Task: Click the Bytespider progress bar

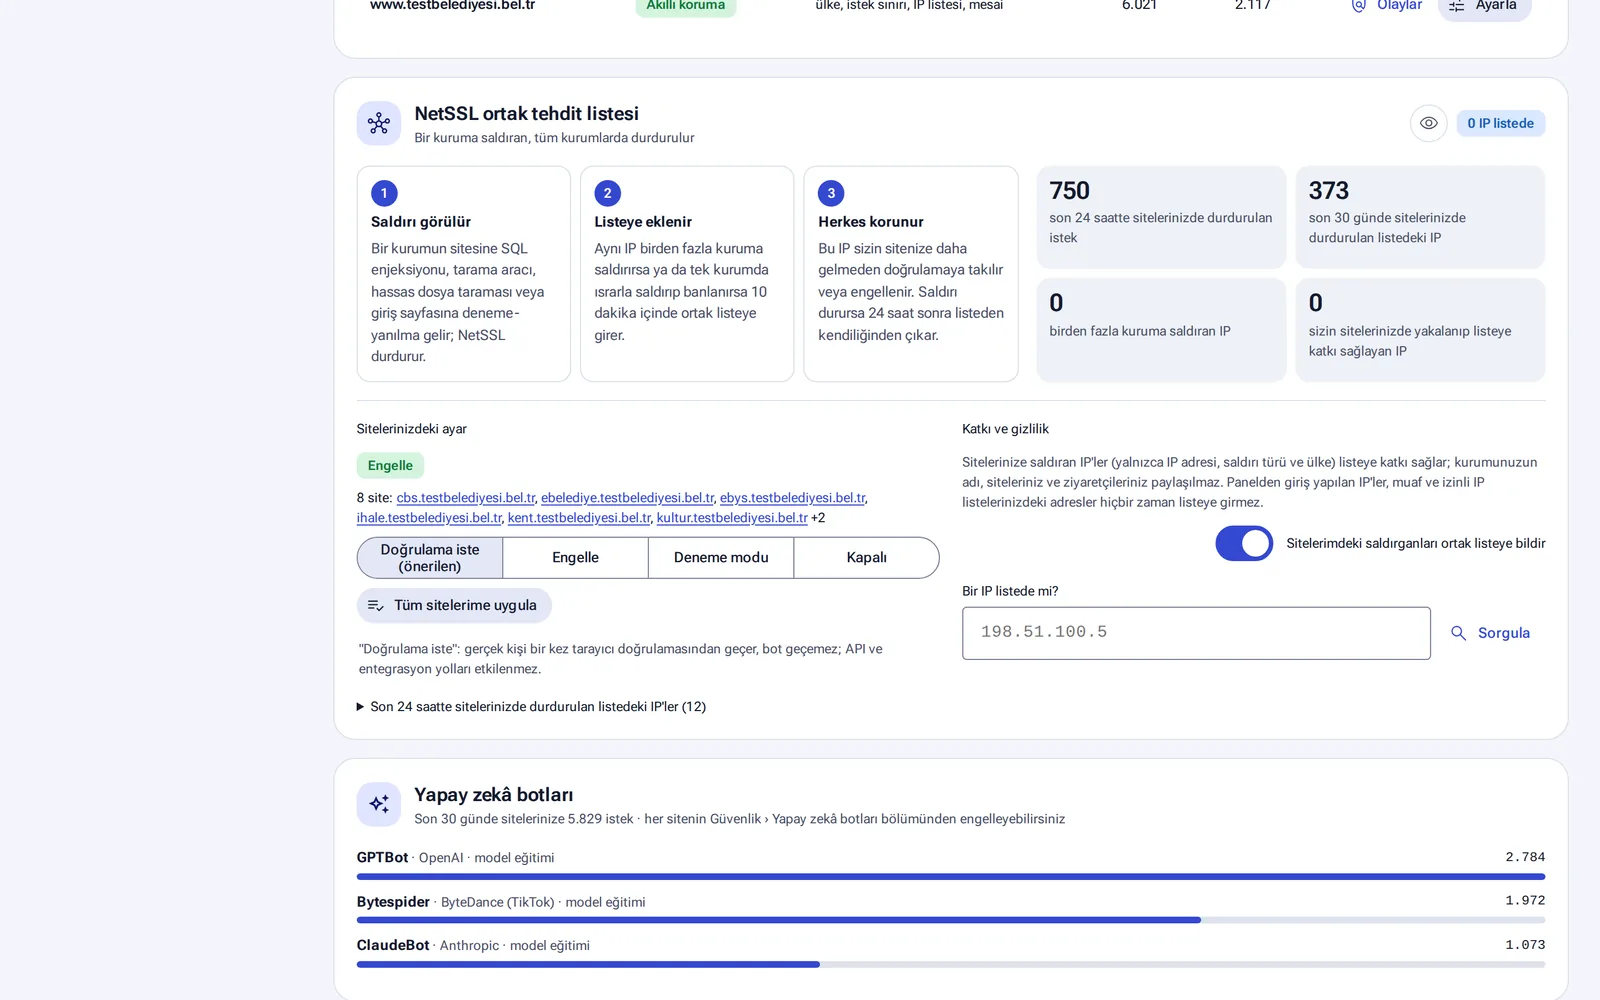Action: (951, 920)
